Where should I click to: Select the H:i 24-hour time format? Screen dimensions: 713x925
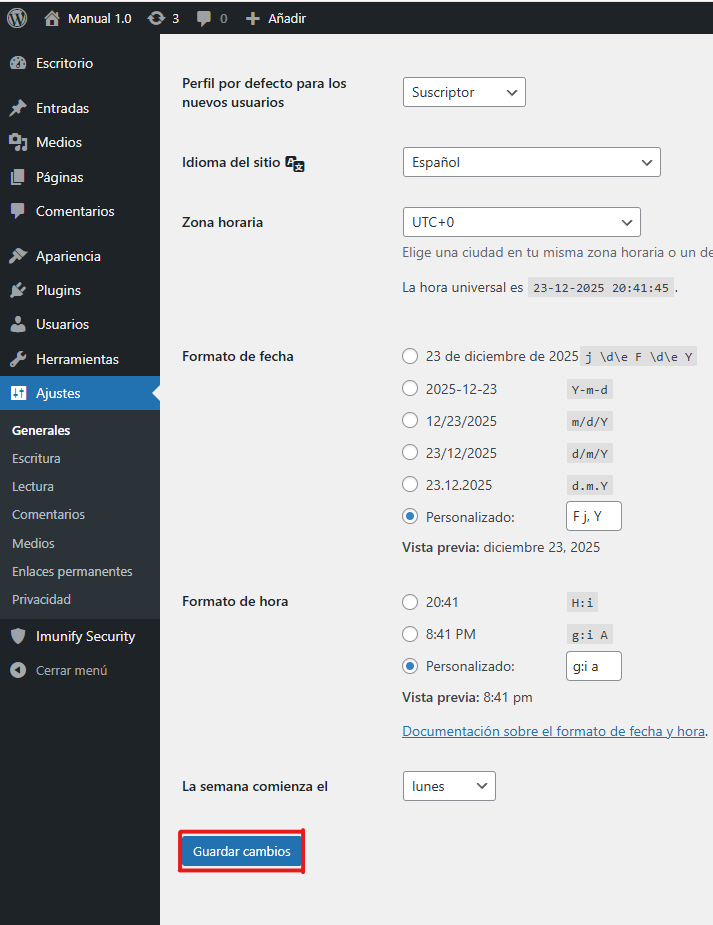point(410,602)
